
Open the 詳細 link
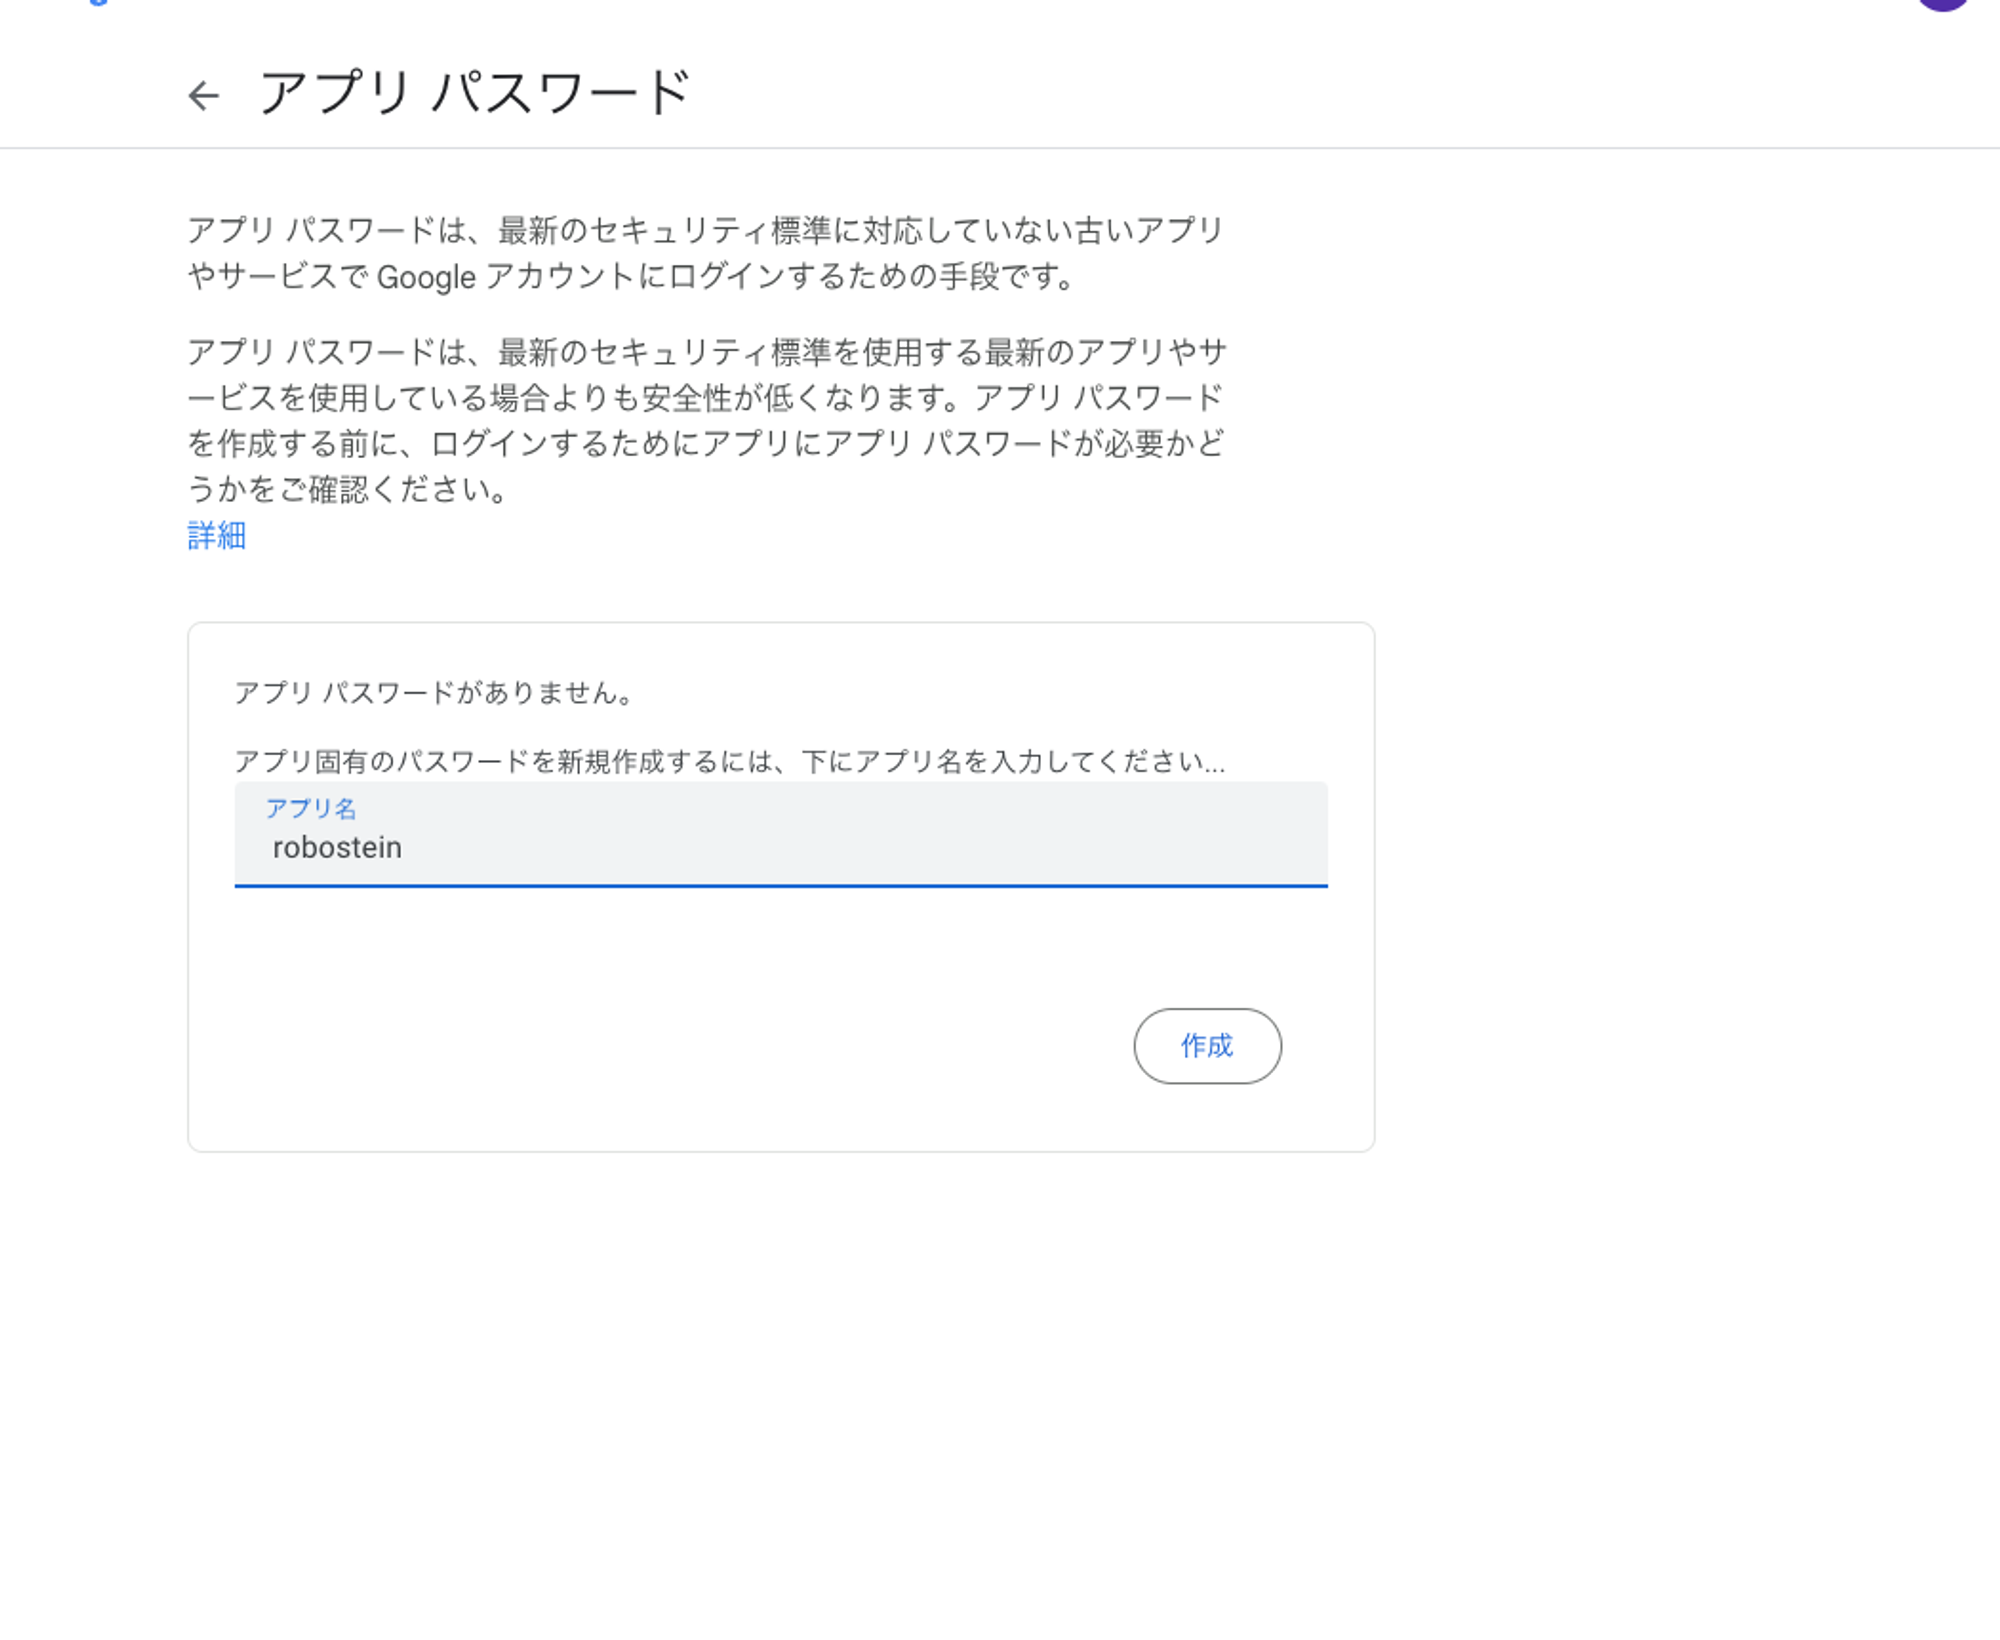216,535
